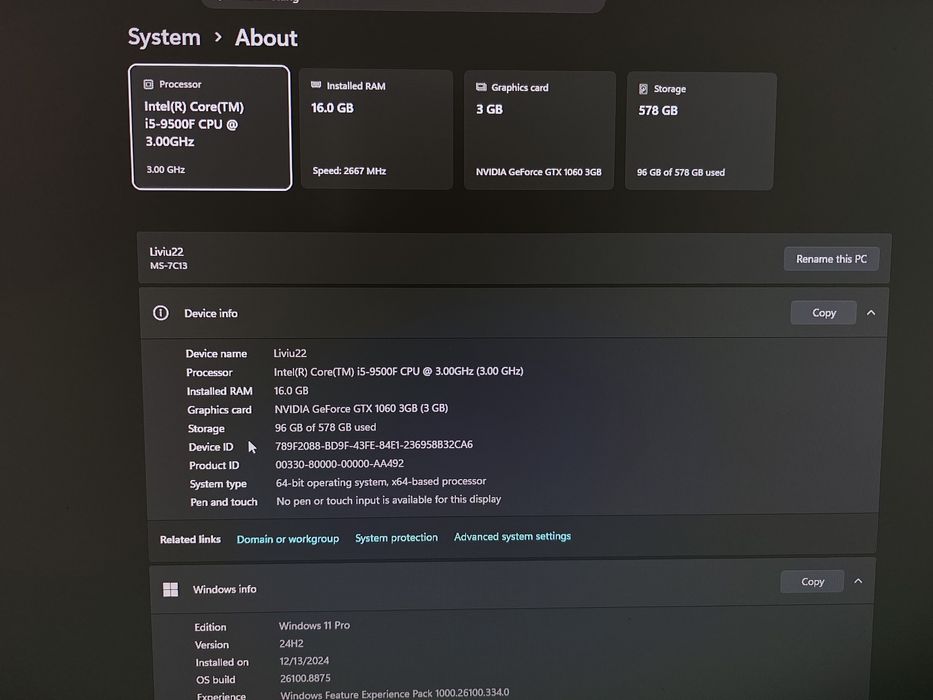Image resolution: width=933 pixels, height=700 pixels.
Task: Click Storage value 96 GB of 578 GB used
Action: pos(325,427)
